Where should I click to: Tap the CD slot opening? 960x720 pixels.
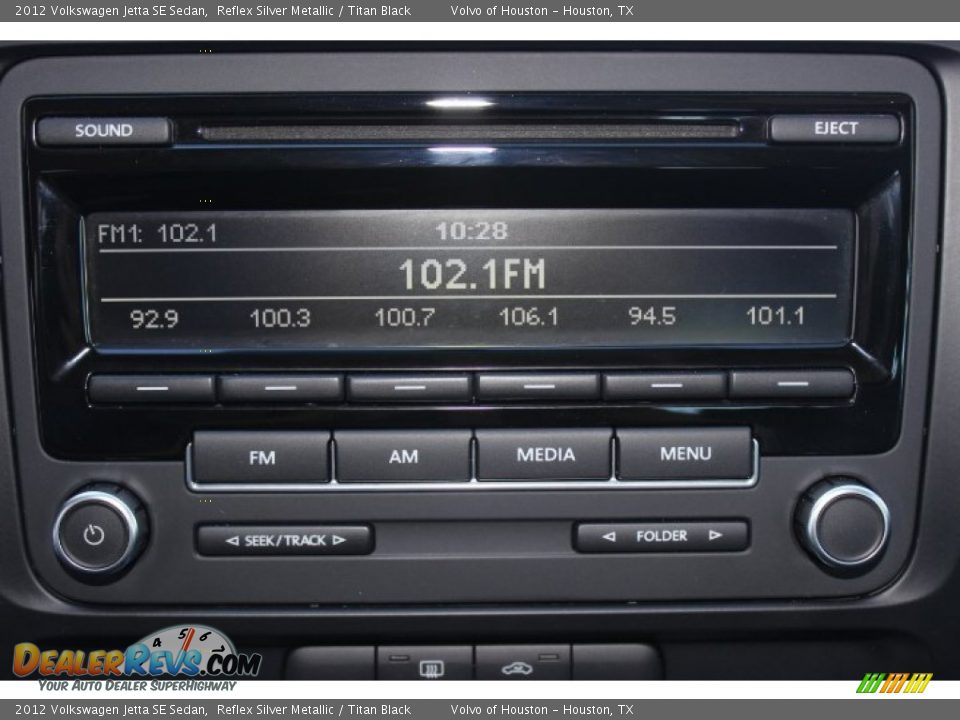pos(468,131)
